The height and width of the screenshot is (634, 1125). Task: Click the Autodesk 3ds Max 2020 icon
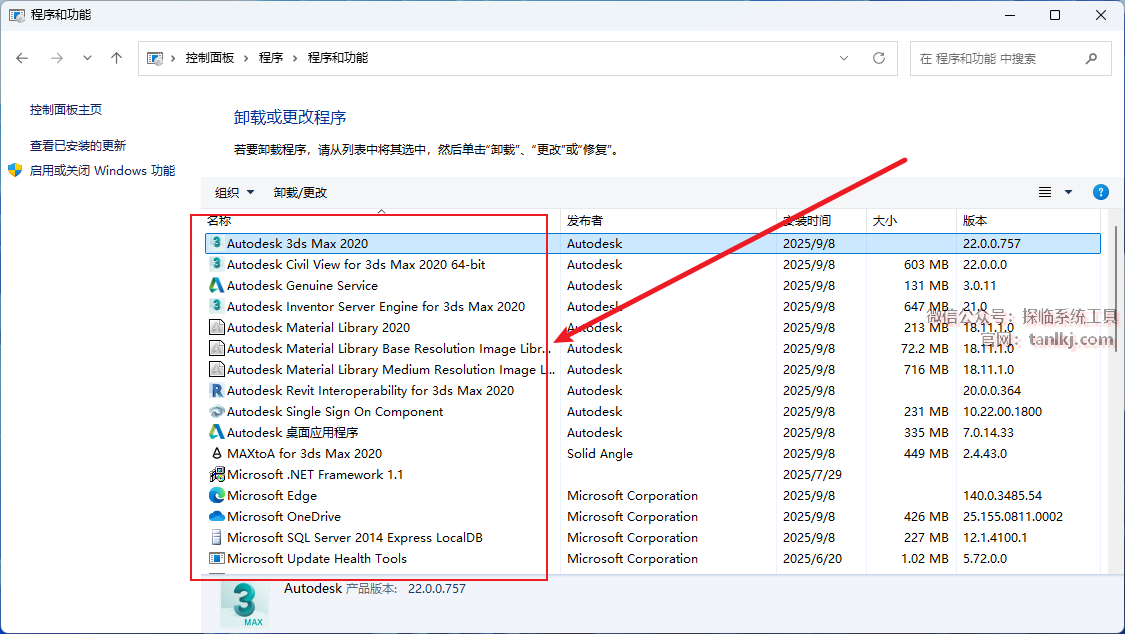[216, 243]
